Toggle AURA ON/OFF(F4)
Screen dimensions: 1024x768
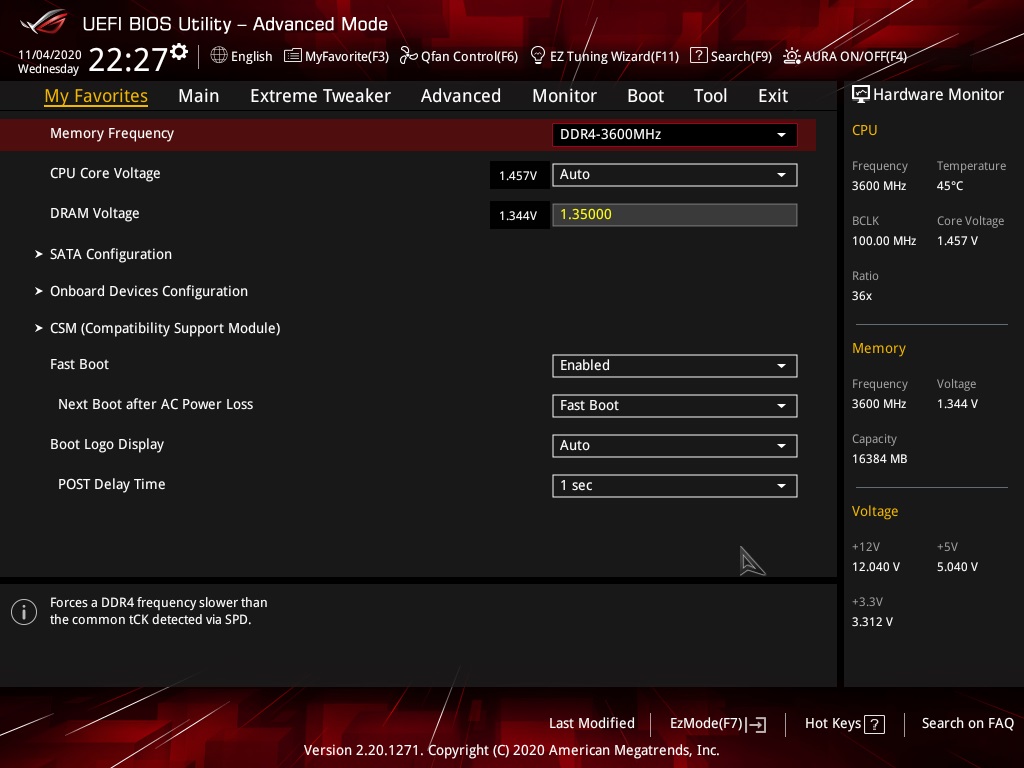point(845,56)
